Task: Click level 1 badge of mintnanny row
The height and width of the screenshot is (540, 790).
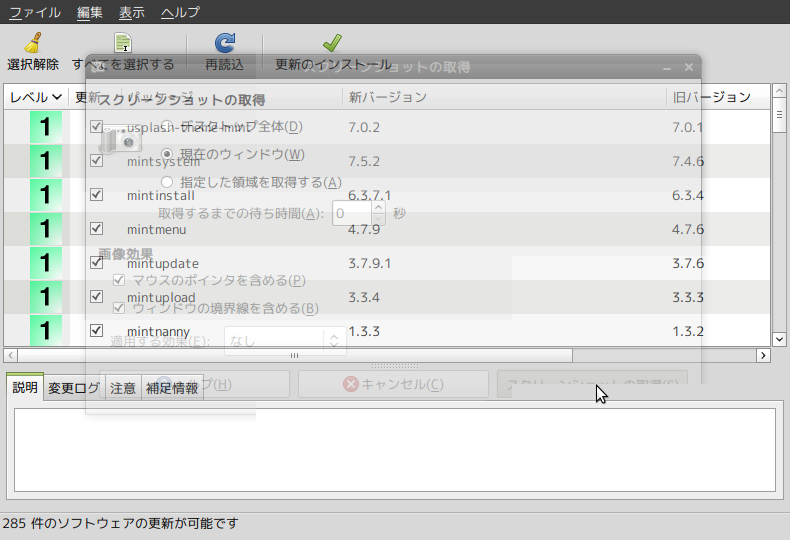Action: tap(46, 330)
